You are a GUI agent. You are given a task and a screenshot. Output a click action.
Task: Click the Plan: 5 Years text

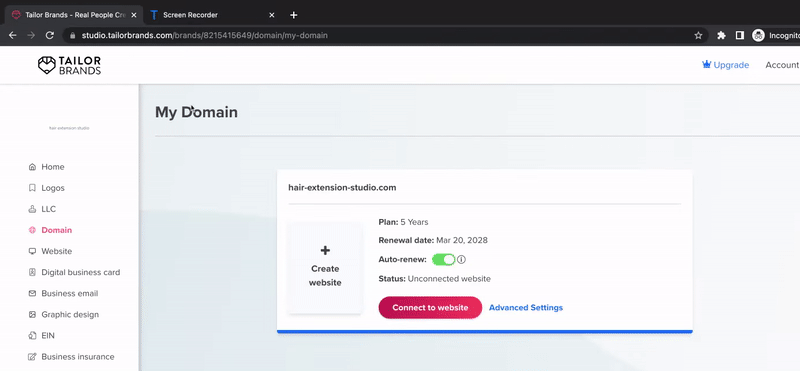coord(404,222)
